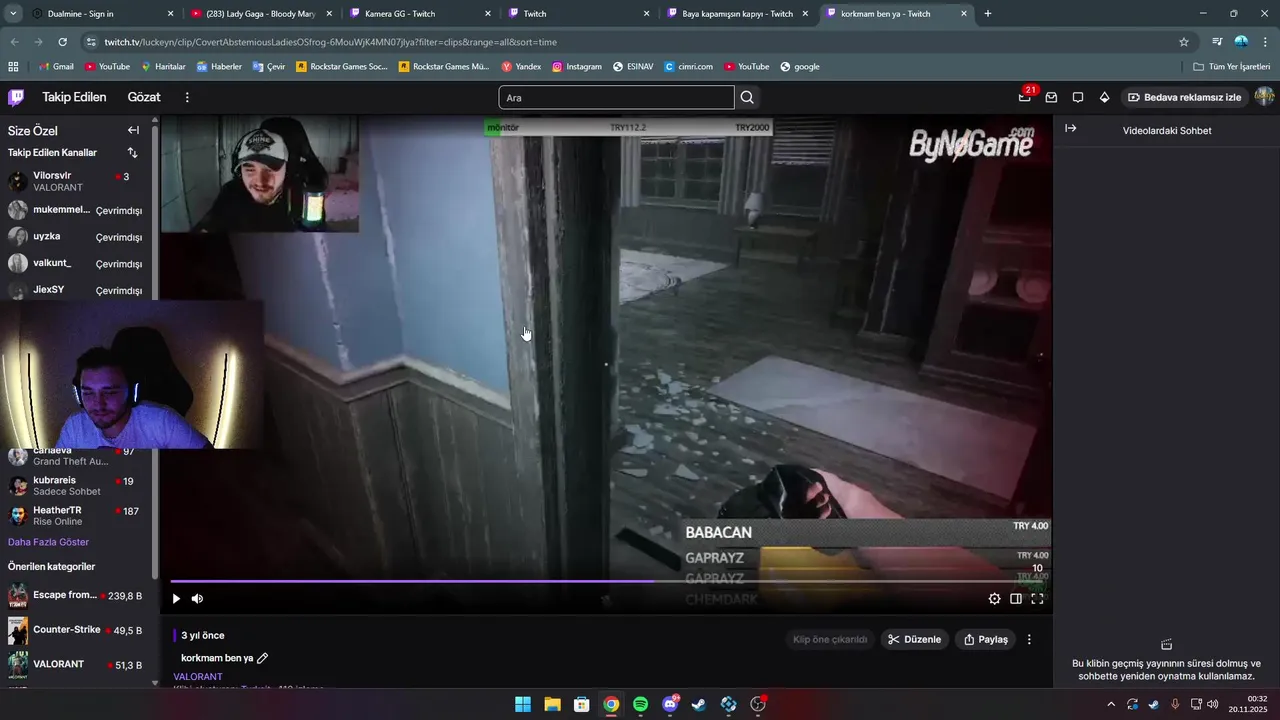
Task: Switch to Dualmine - Sign in tab
Action: pyautogui.click(x=103, y=14)
